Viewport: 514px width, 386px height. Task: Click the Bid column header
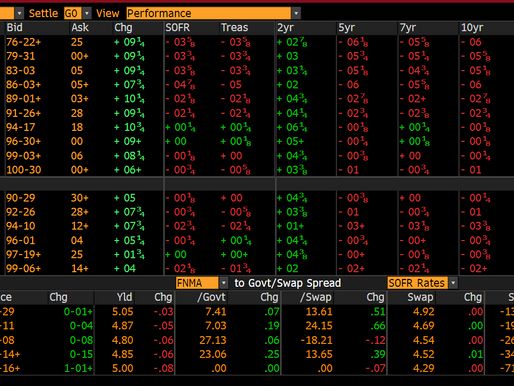tap(15, 27)
